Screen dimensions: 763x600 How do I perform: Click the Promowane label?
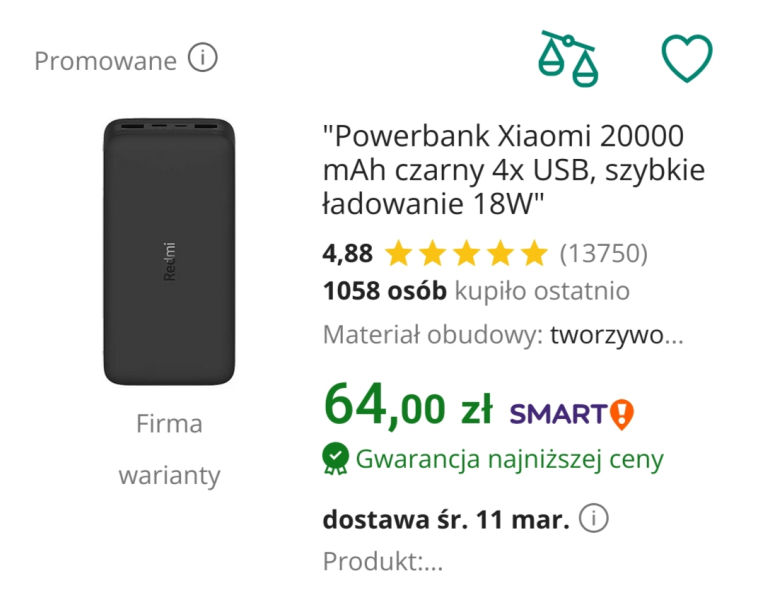pyautogui.click(x=105, y=61)
